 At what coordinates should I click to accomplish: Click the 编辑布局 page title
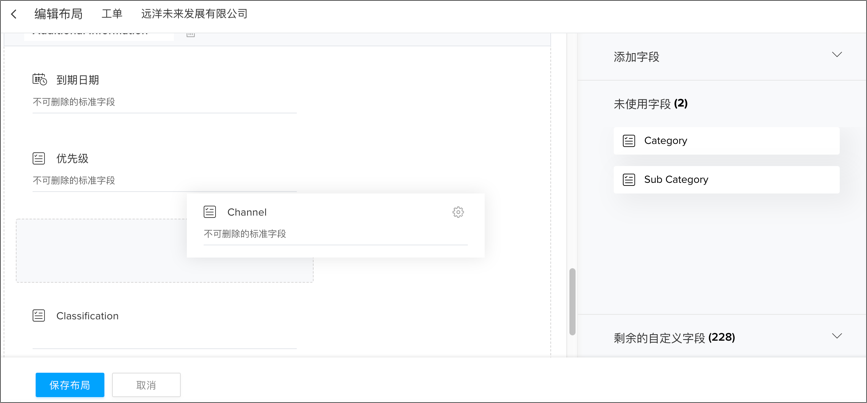[x=58, y=14]
